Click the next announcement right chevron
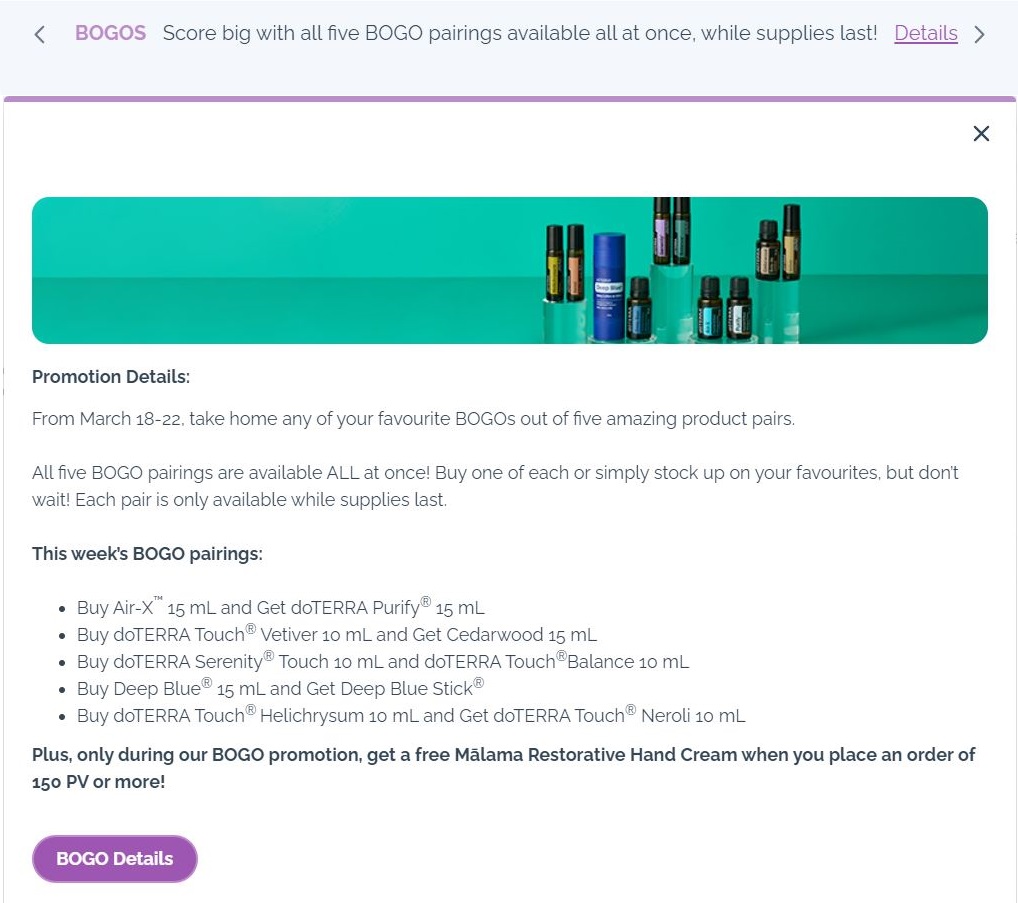1018x903 pixels. [979, 35]
